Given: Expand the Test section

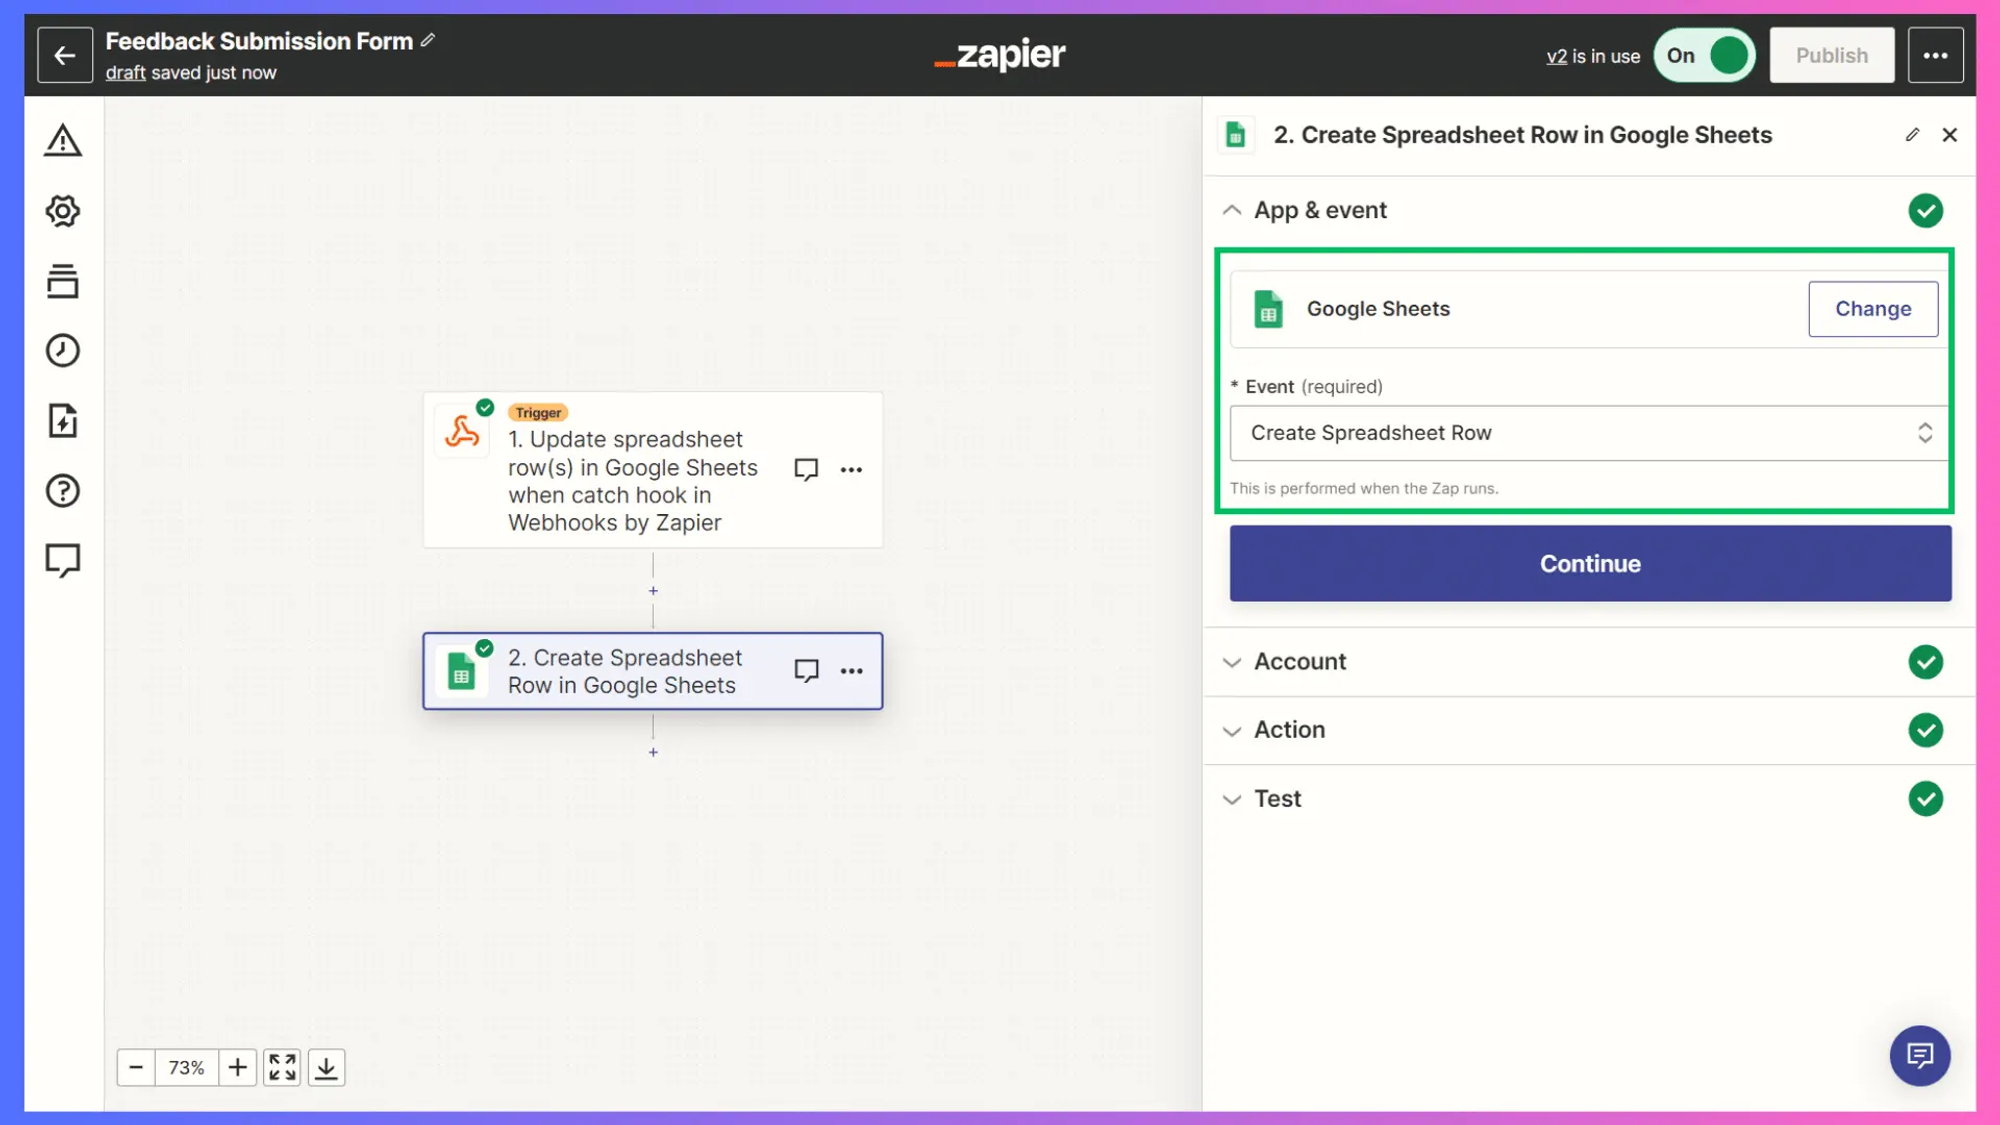Looking at the screenshot, I should click(x=1277, y=799).
